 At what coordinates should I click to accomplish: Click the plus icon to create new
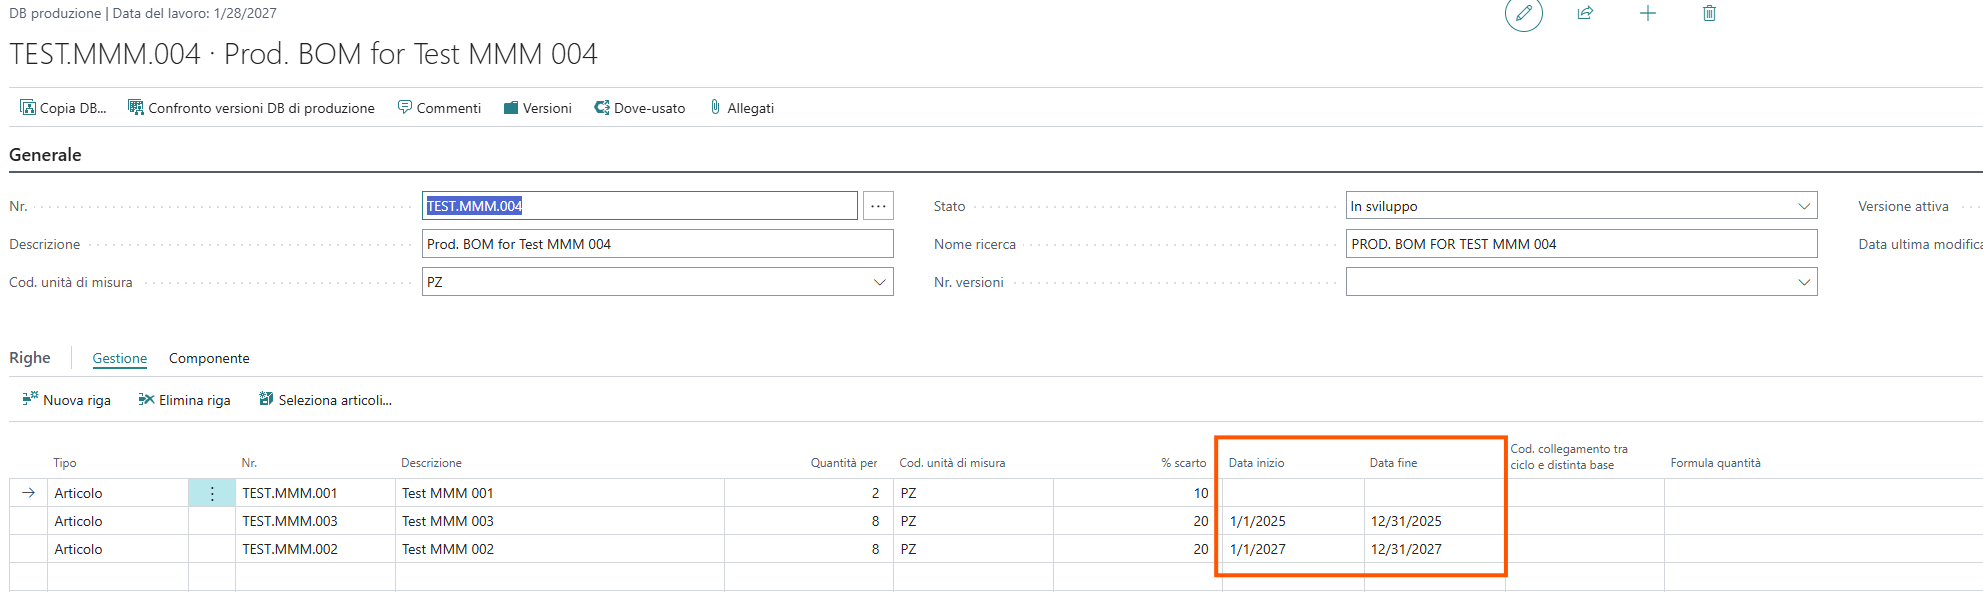click(x=1647, y=14)
